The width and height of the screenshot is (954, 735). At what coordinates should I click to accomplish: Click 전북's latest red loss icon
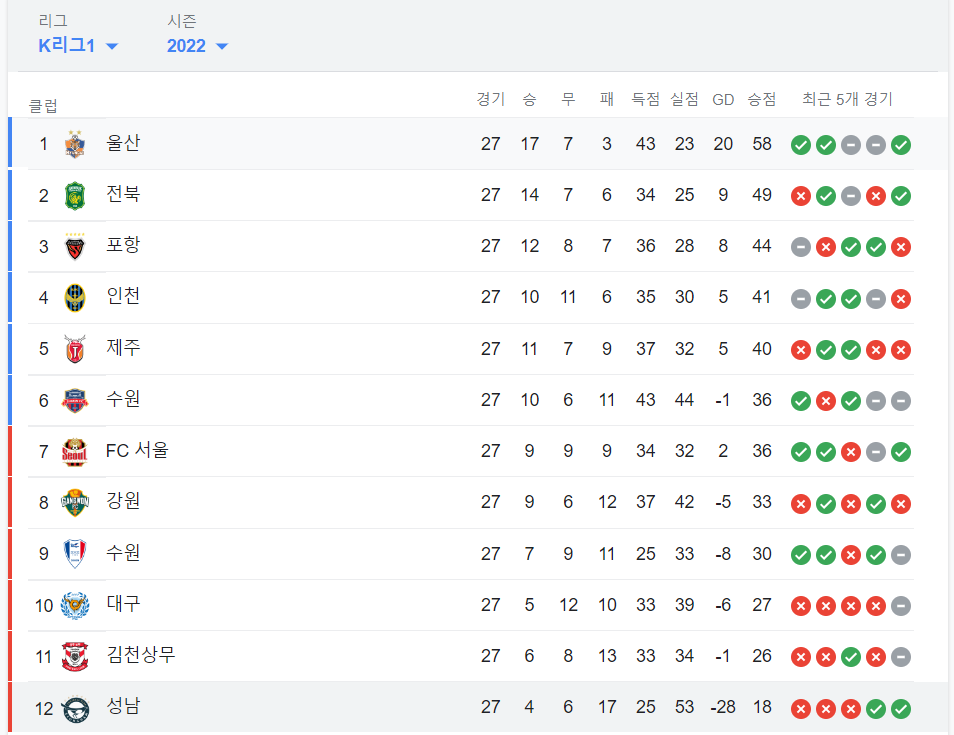click(x=875, y=196)
